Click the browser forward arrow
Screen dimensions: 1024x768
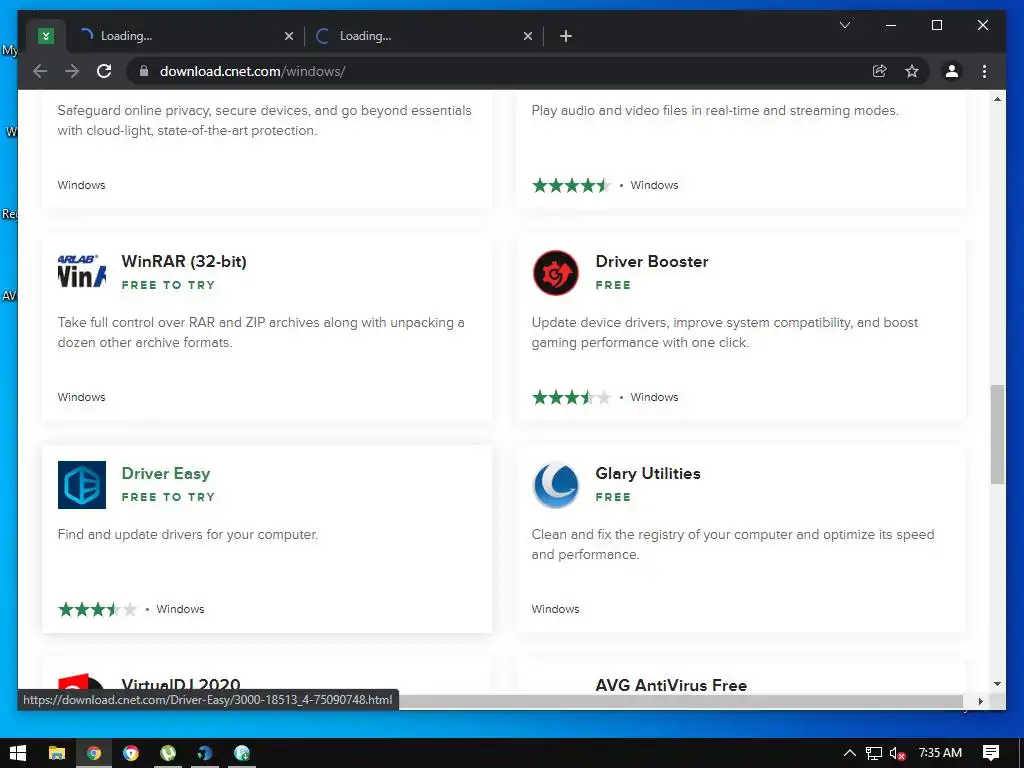pyautogui.click(x=72, y=71)
